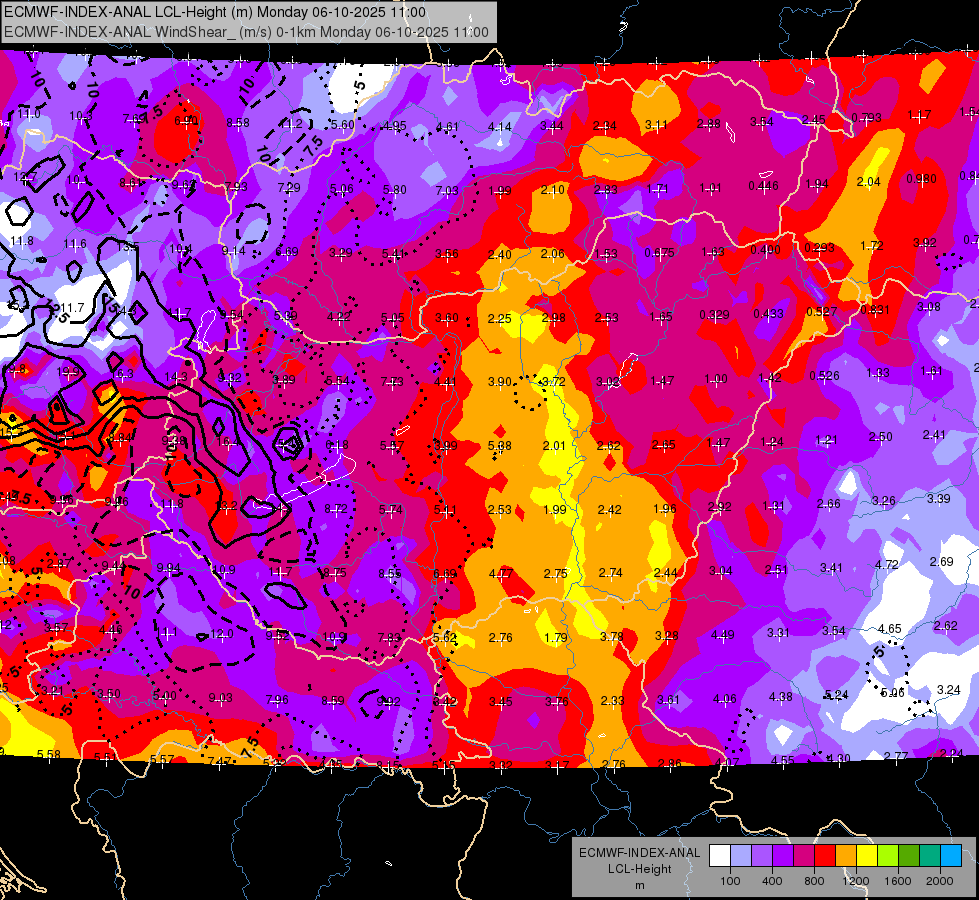This screenshot has width=979, height=900.
Task: Click the magenta legend swatch
Action: [804, 856]
